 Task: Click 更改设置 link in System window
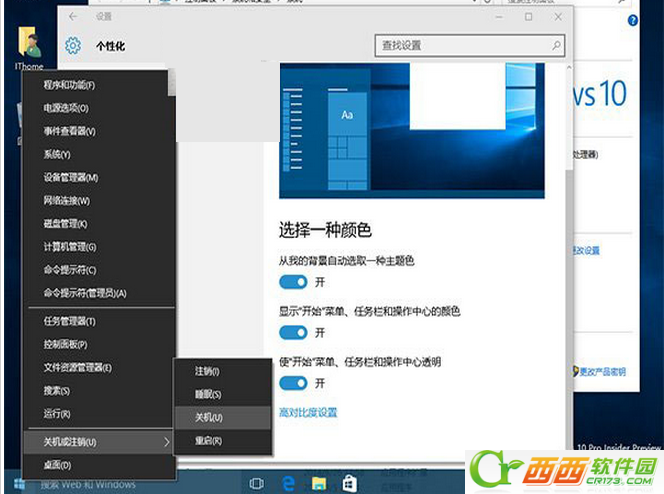pyautogui.click(x=587, y=251)
